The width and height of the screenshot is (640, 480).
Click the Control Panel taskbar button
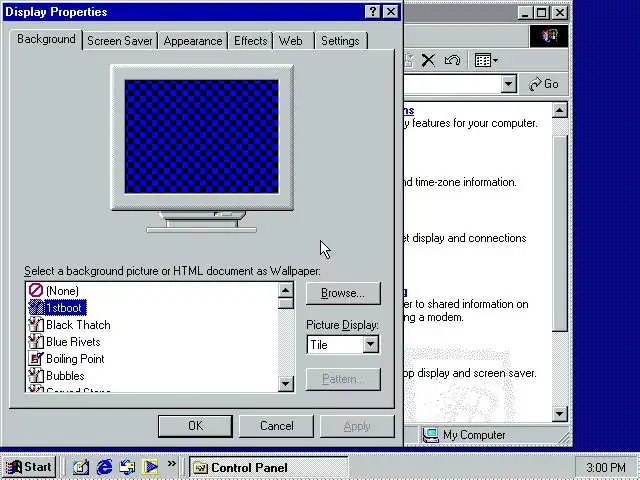pos(269,467)
